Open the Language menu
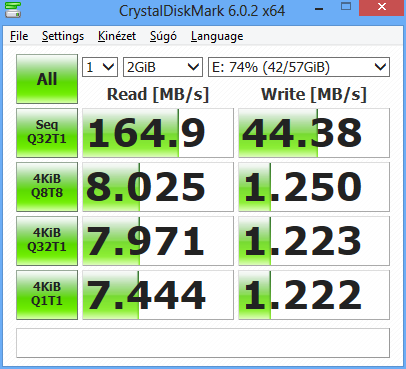 pos(217,36)
